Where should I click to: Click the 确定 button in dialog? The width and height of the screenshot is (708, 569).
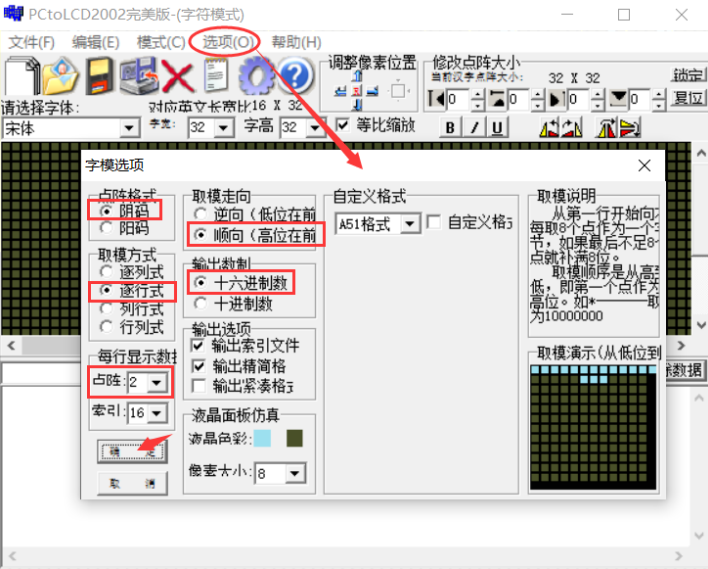132,452
